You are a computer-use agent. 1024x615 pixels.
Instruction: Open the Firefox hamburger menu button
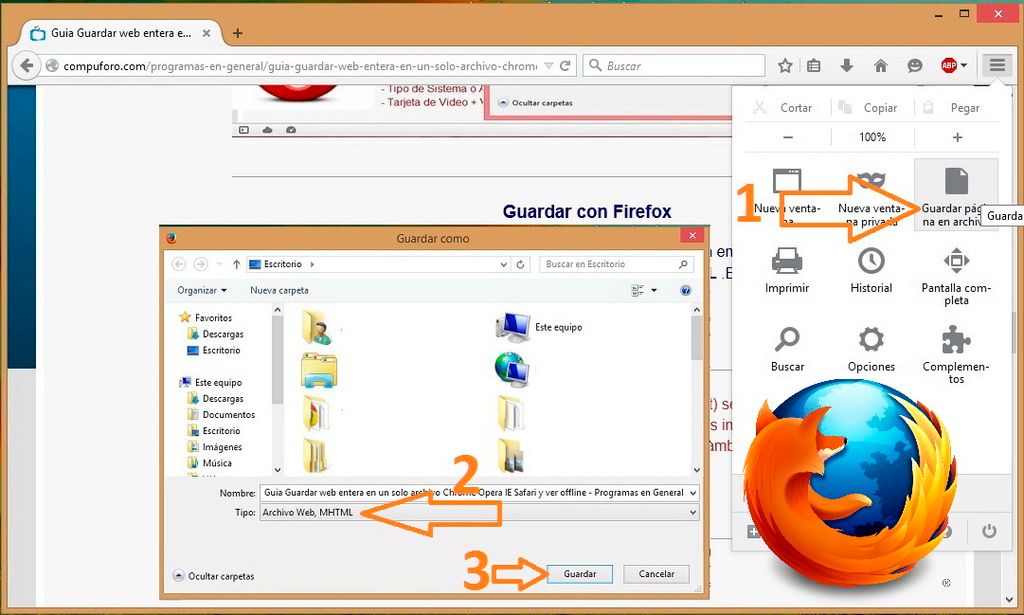click(997, 65)
